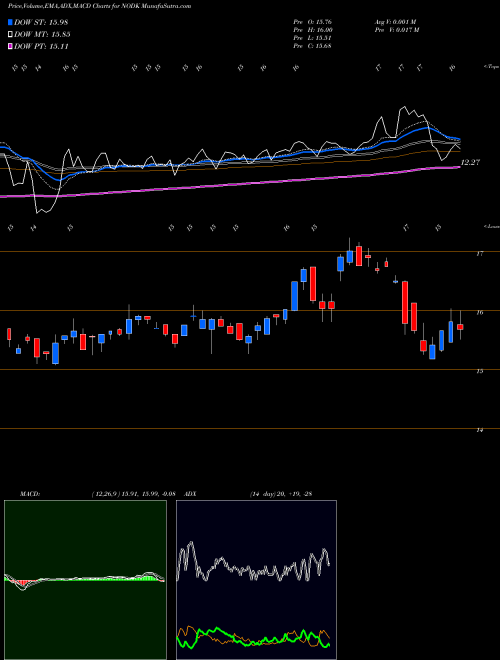Click the 'MACD:' panel heading

(x=29, y=494)
